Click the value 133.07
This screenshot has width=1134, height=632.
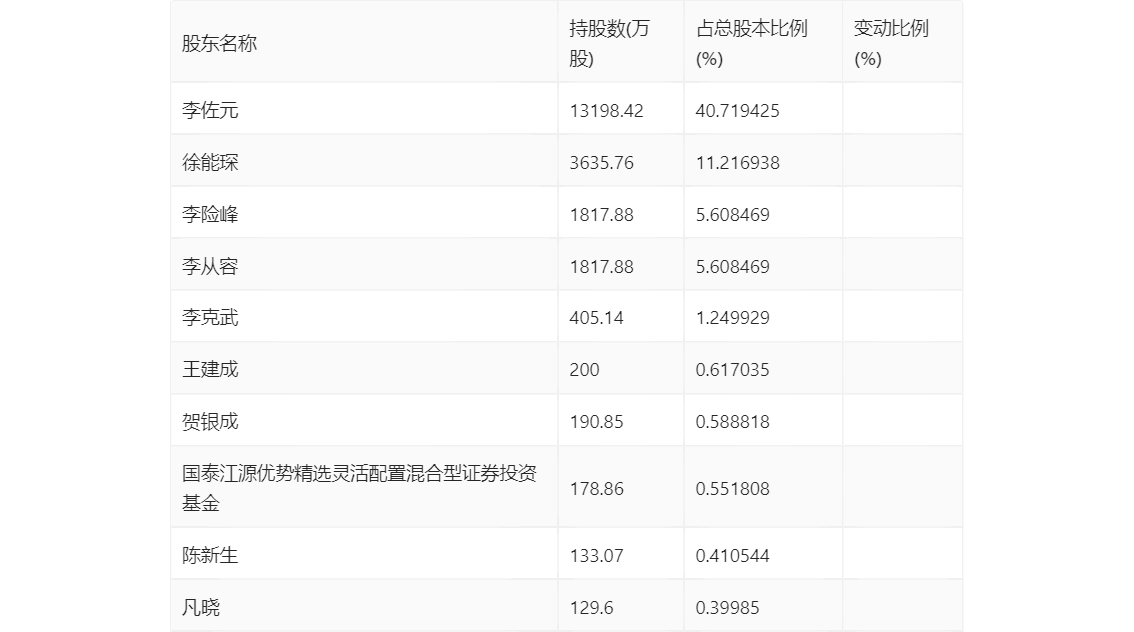click(x=596, y=555)
